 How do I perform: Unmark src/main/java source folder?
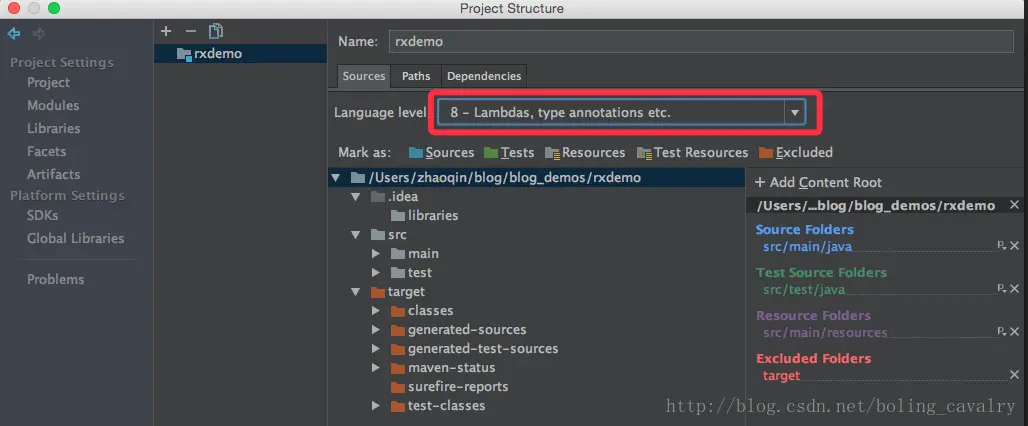point(1014,246)
